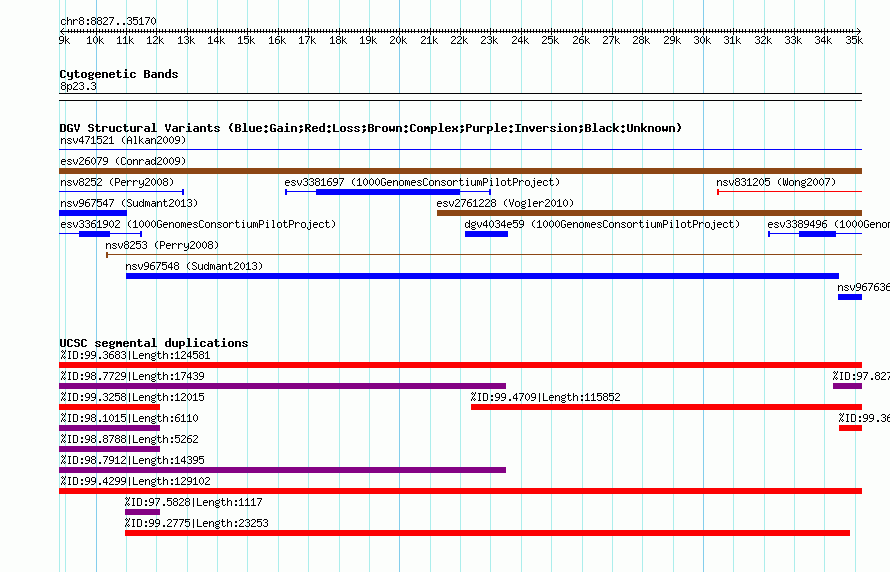This screenshot has height=572, width=890.
Task: Click the cut-off %ID:97.827 duplication purple bar
Action: point(847,386)
